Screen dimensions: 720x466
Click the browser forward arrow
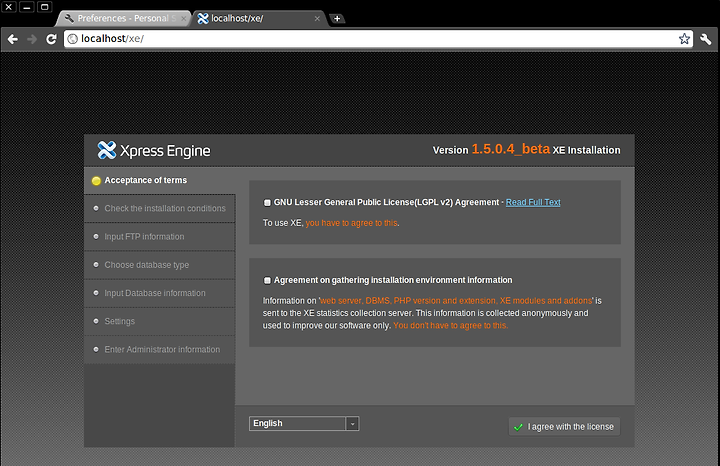(32, 39)
